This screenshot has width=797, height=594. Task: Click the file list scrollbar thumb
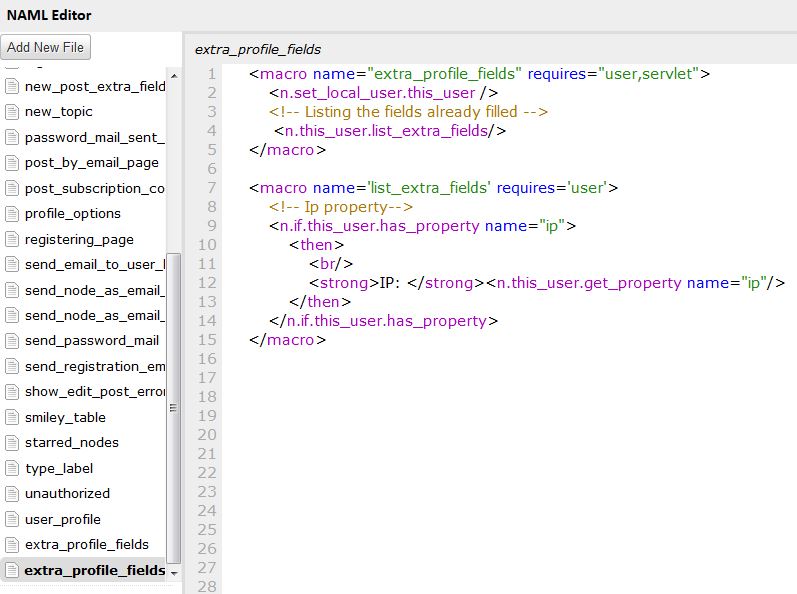pos(174,405)
